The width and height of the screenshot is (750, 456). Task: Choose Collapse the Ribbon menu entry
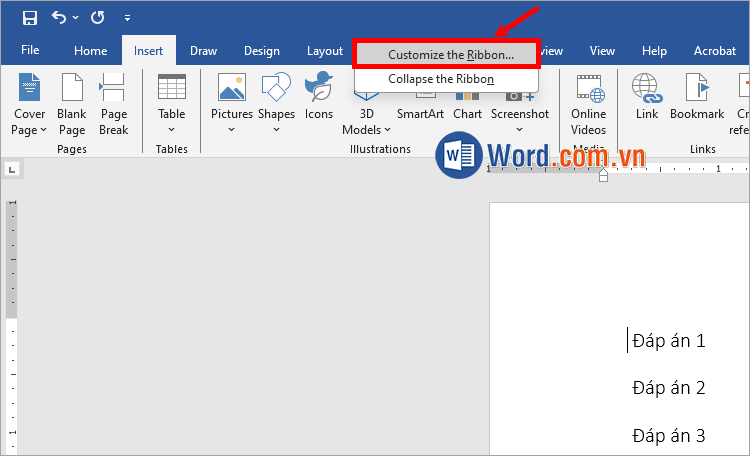pyautogui.click(x=446, y=79)
